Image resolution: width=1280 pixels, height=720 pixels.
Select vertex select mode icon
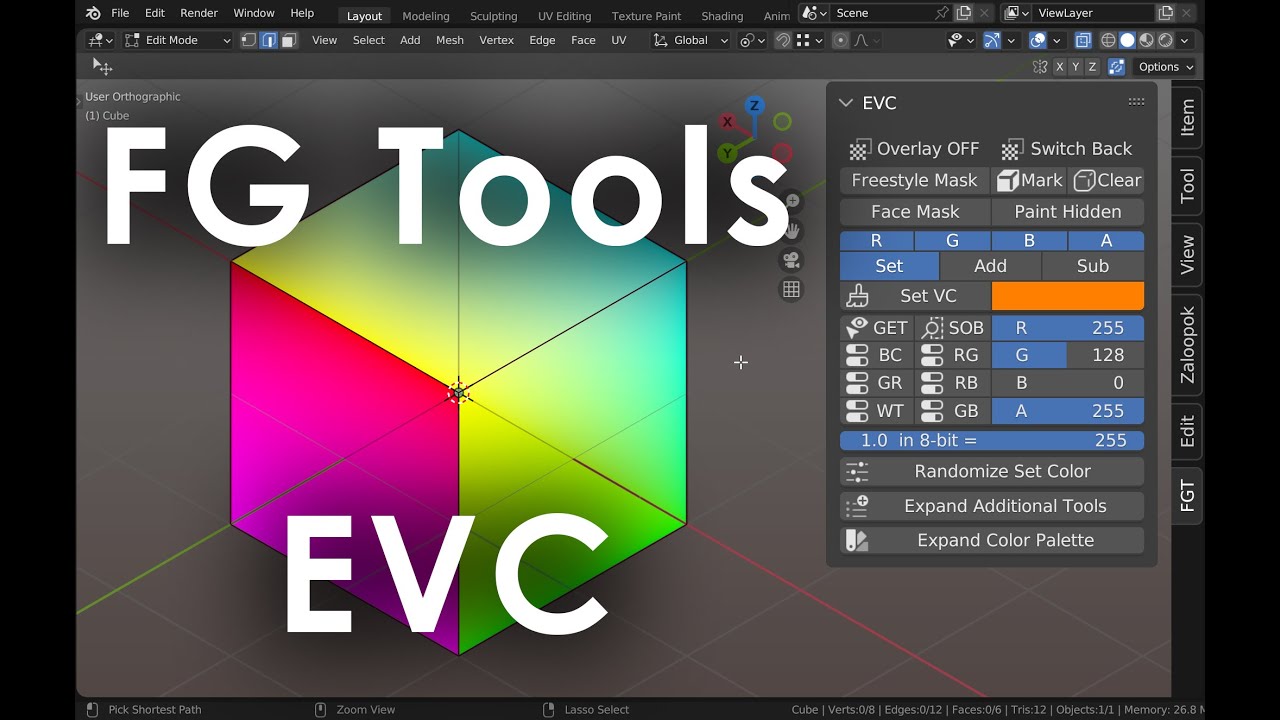(249, 40)
